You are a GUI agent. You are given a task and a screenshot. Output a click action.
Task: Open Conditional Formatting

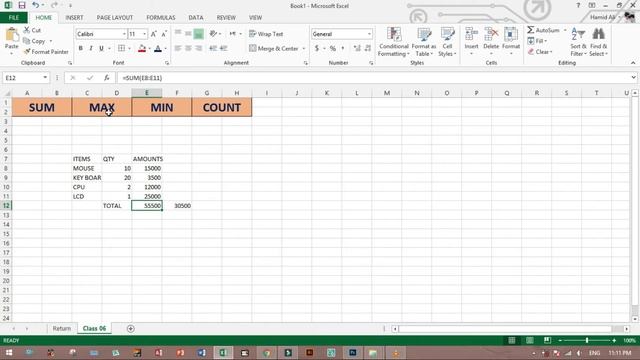click(x=393, y=42)
